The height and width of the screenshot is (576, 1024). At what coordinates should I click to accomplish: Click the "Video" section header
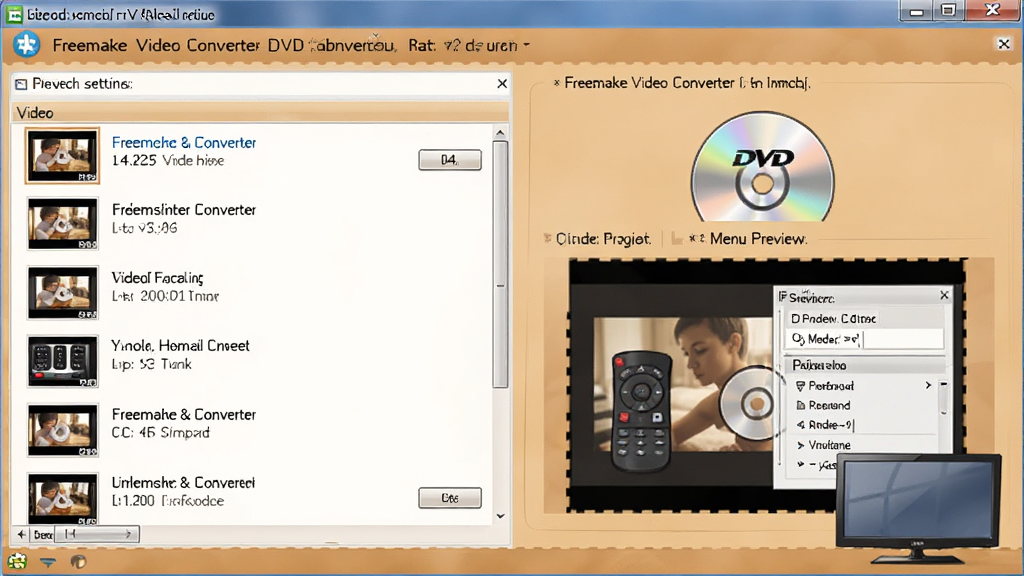click(260, 113)
